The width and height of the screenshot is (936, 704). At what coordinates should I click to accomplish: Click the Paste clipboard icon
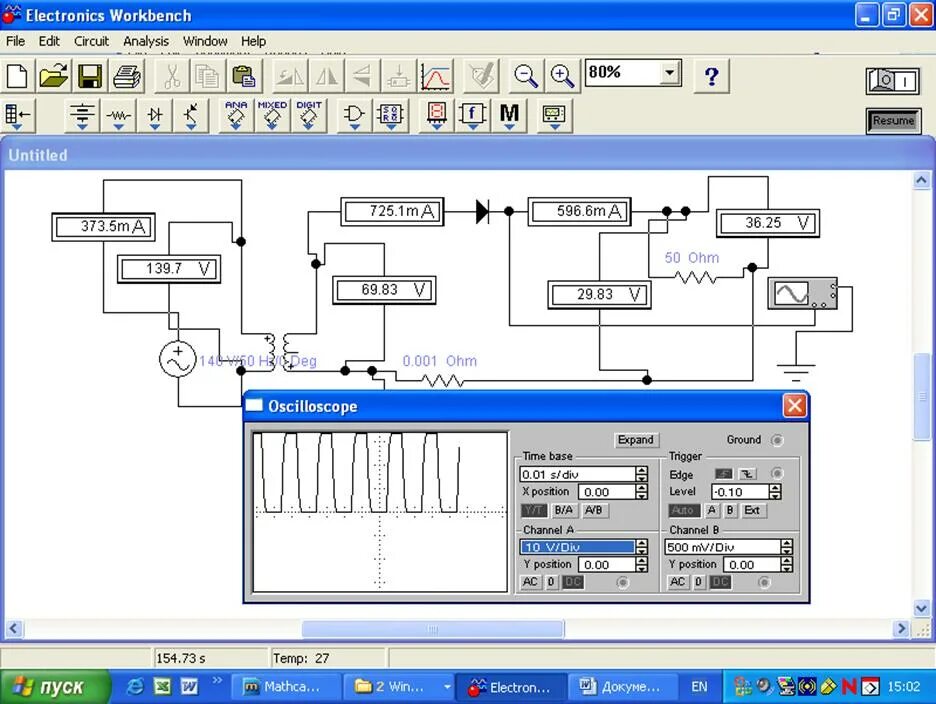point(244,76)
